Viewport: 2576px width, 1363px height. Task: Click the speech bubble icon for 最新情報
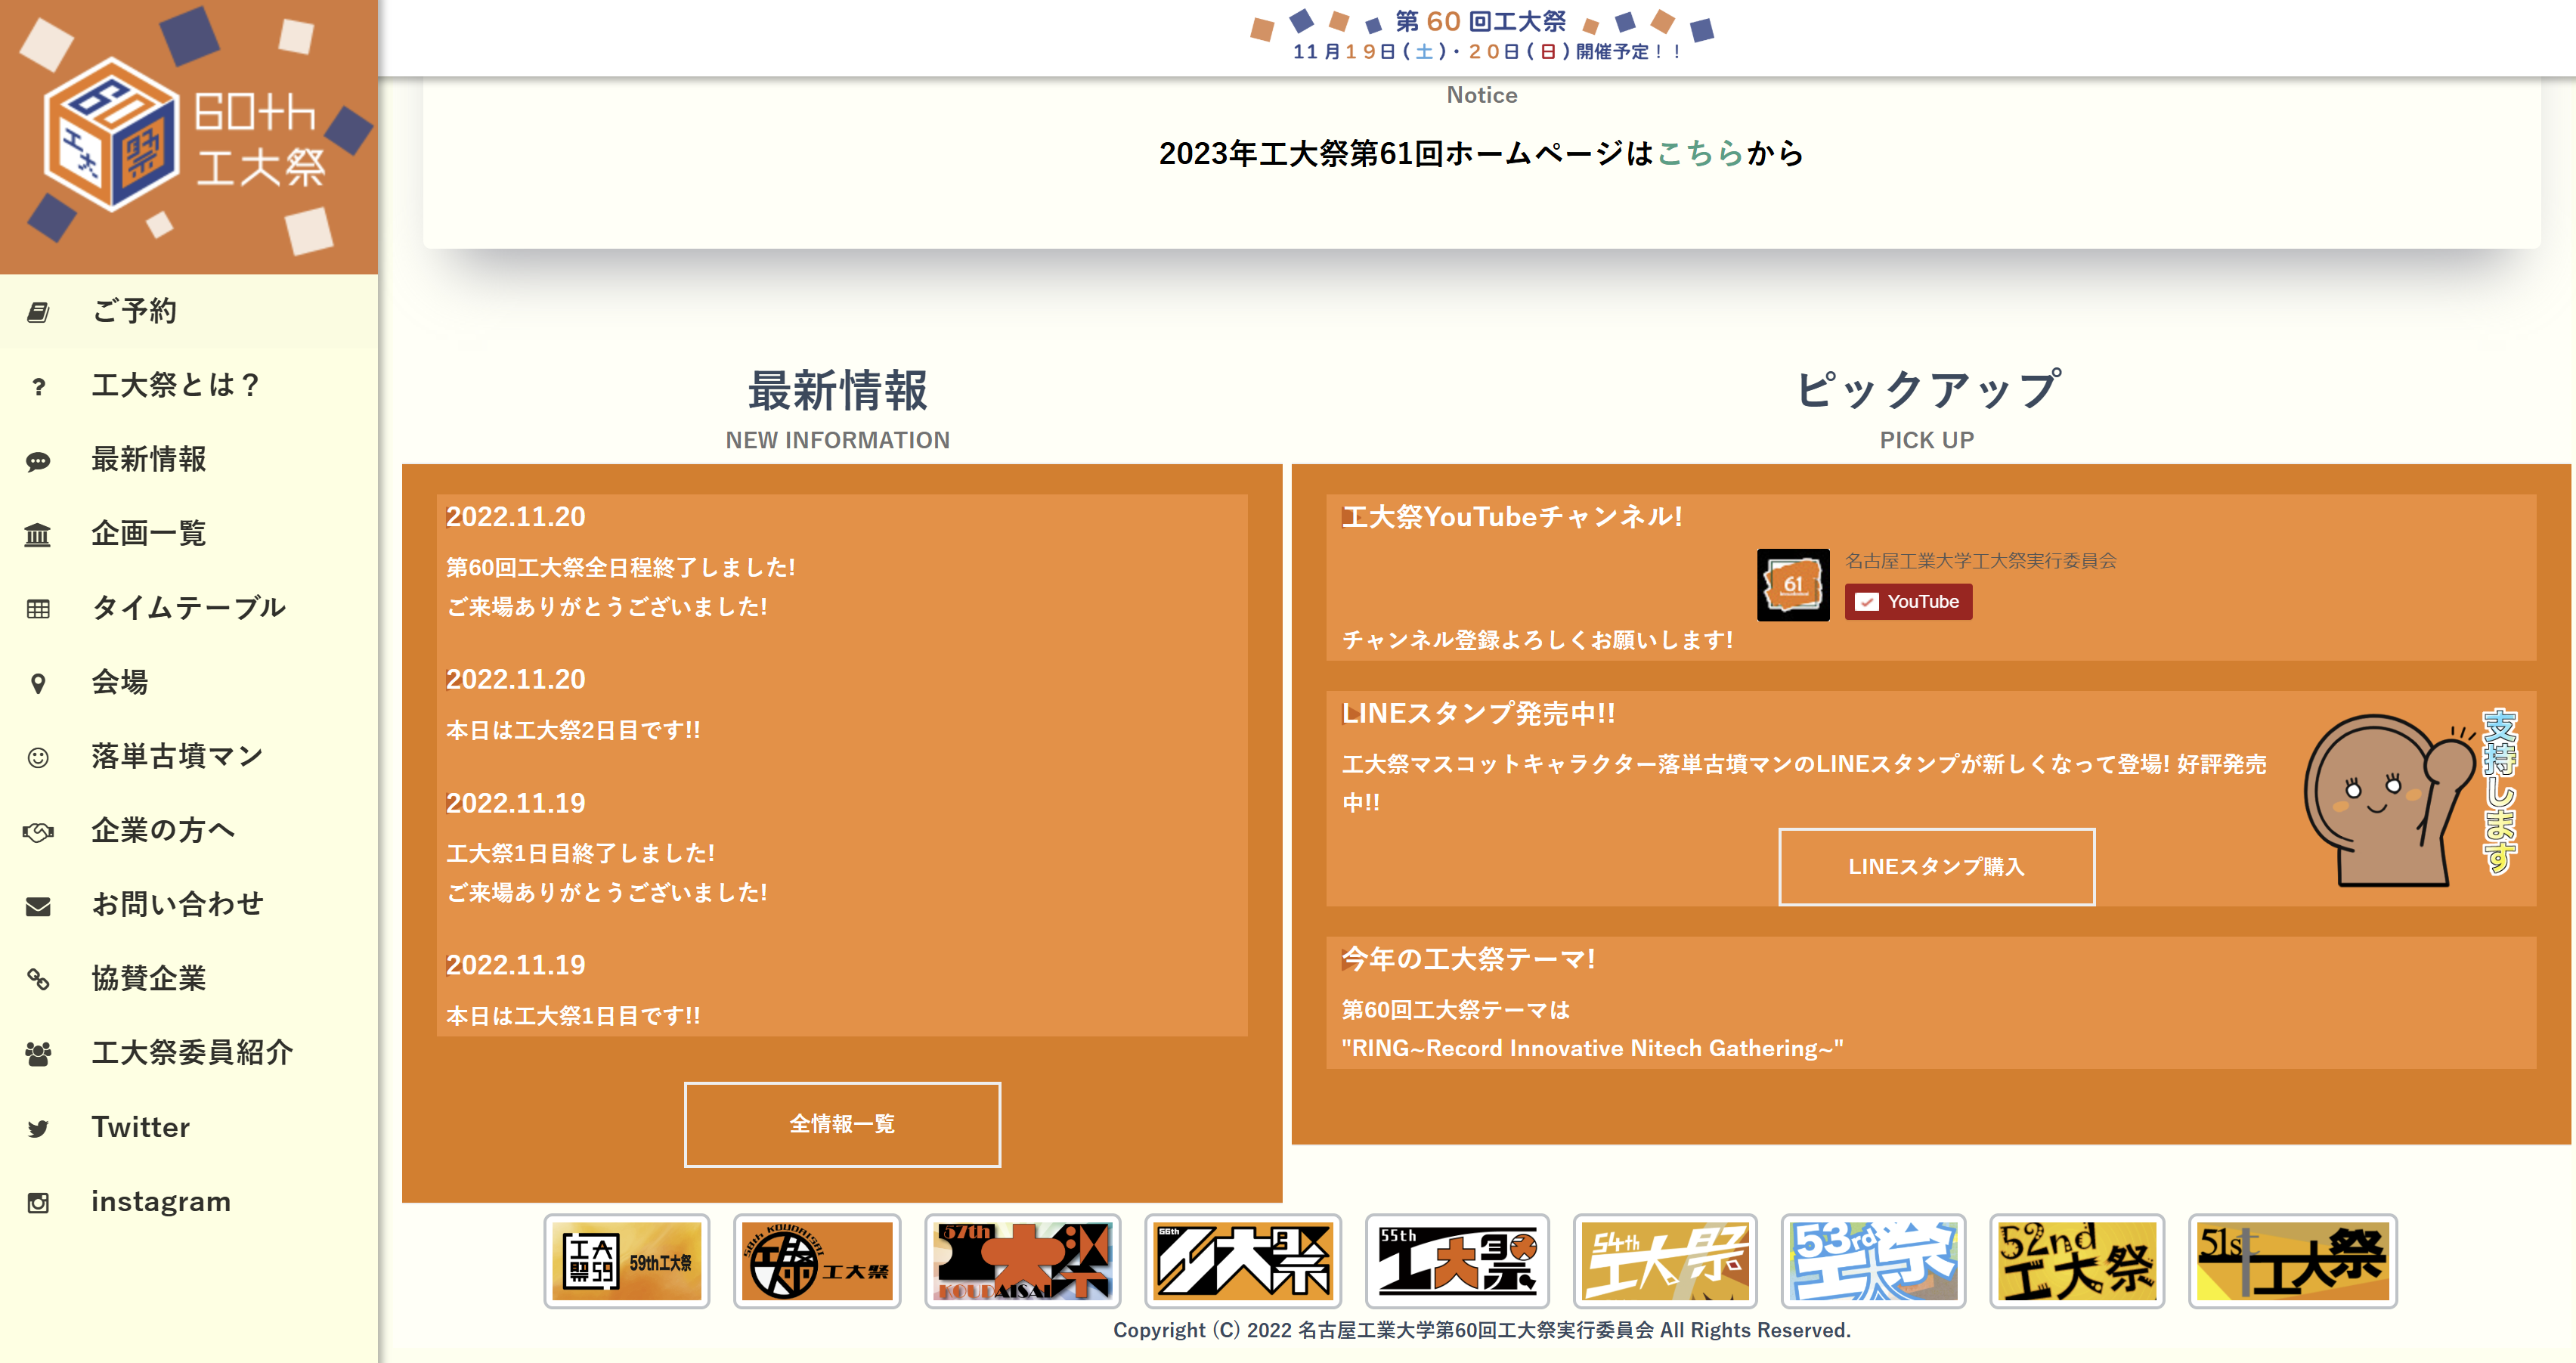click(38, 461)
